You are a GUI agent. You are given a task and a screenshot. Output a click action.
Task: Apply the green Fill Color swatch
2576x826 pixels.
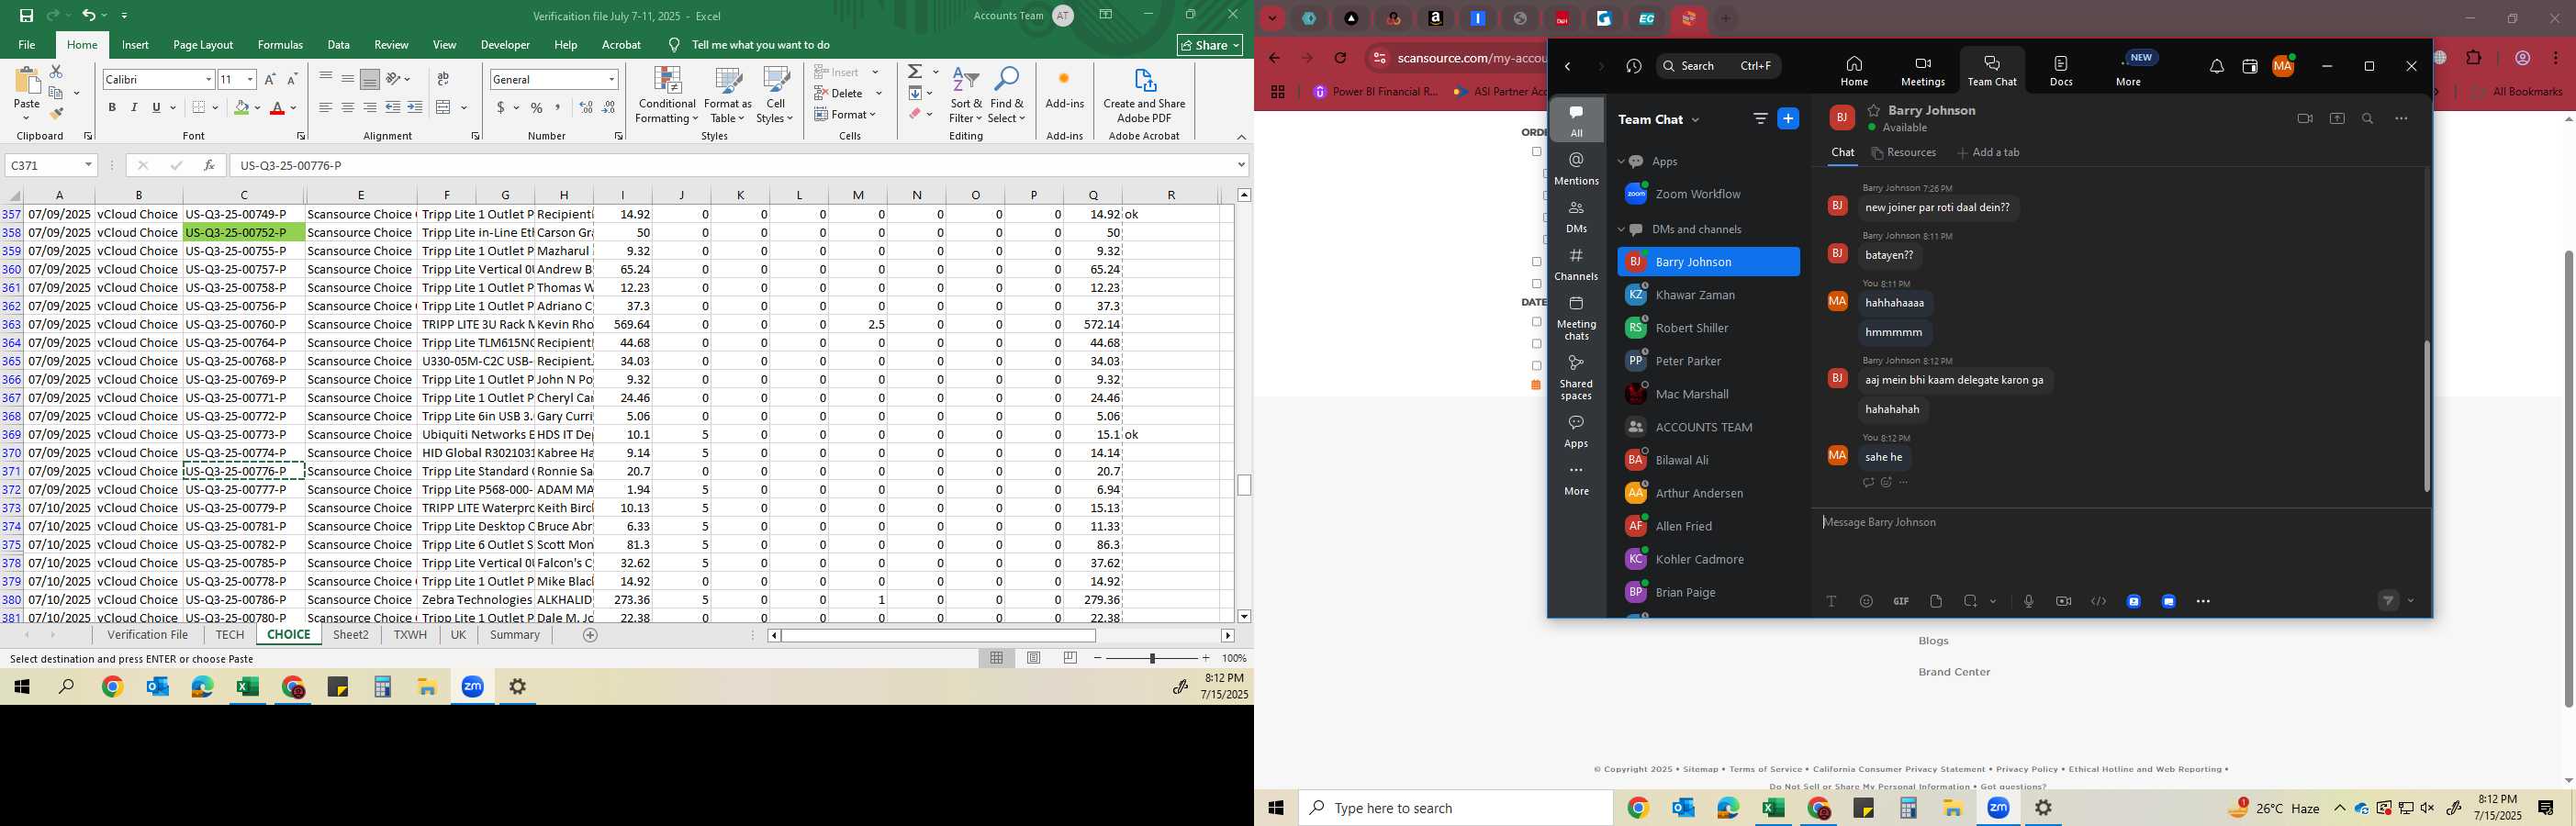click(x=241, y=108)
